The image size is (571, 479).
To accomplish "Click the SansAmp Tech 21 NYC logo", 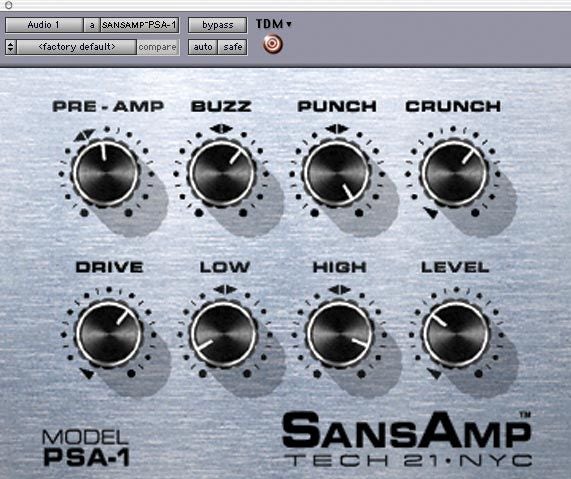I will click(407, 439).
